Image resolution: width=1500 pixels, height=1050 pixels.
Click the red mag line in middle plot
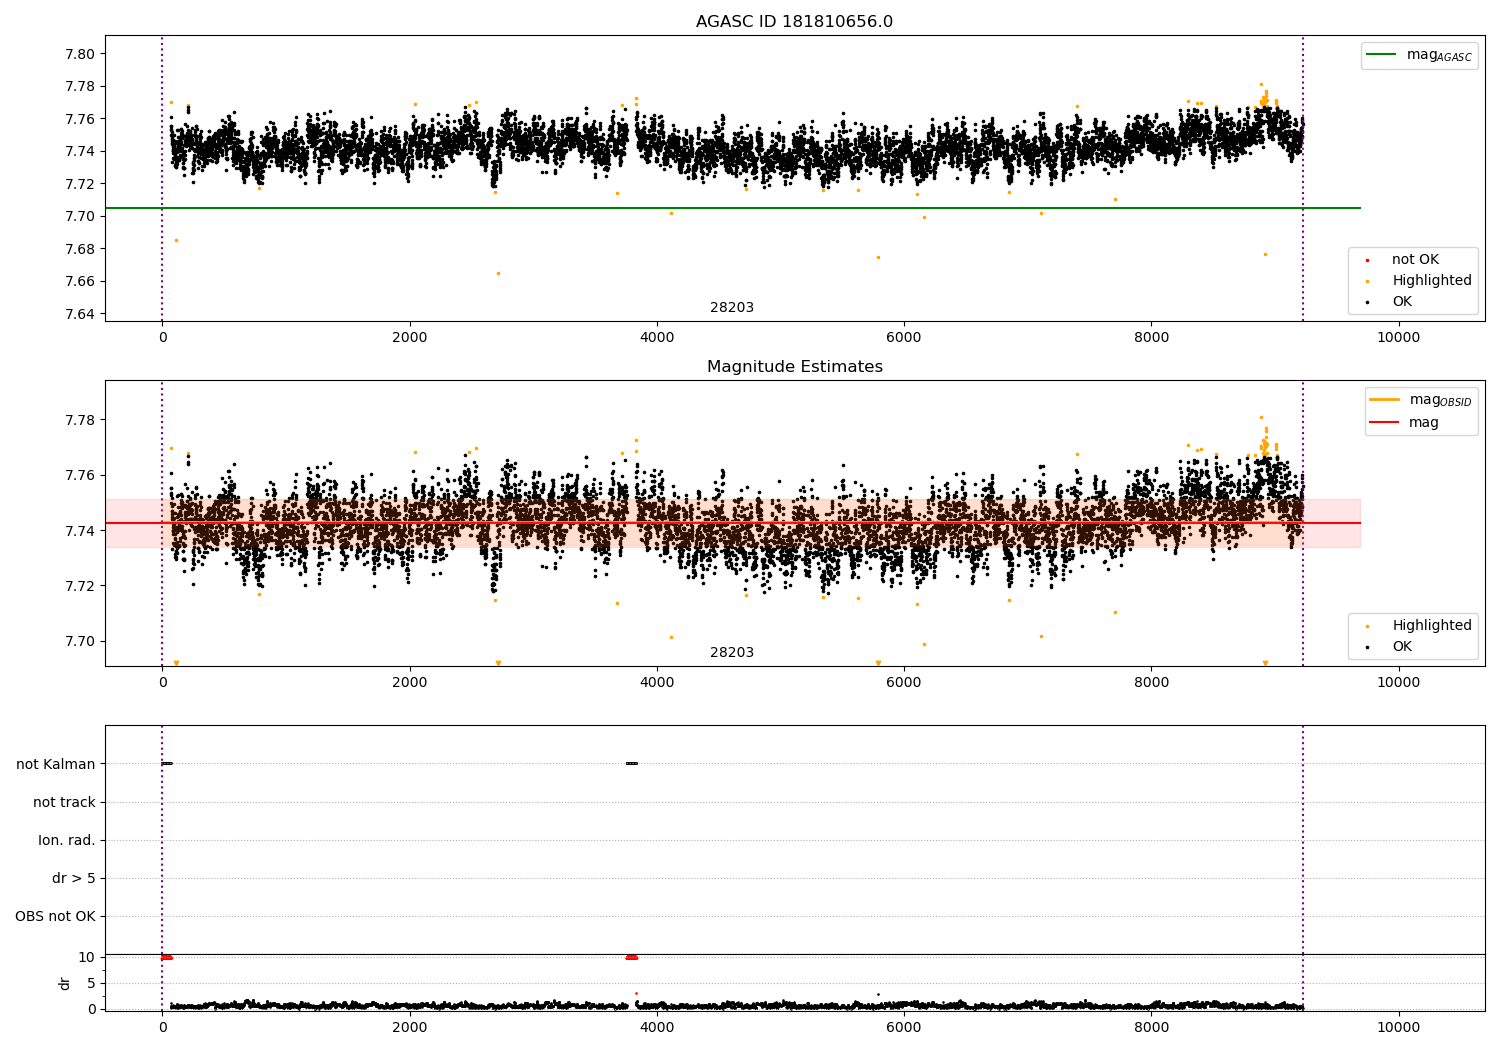click(732, 523)
